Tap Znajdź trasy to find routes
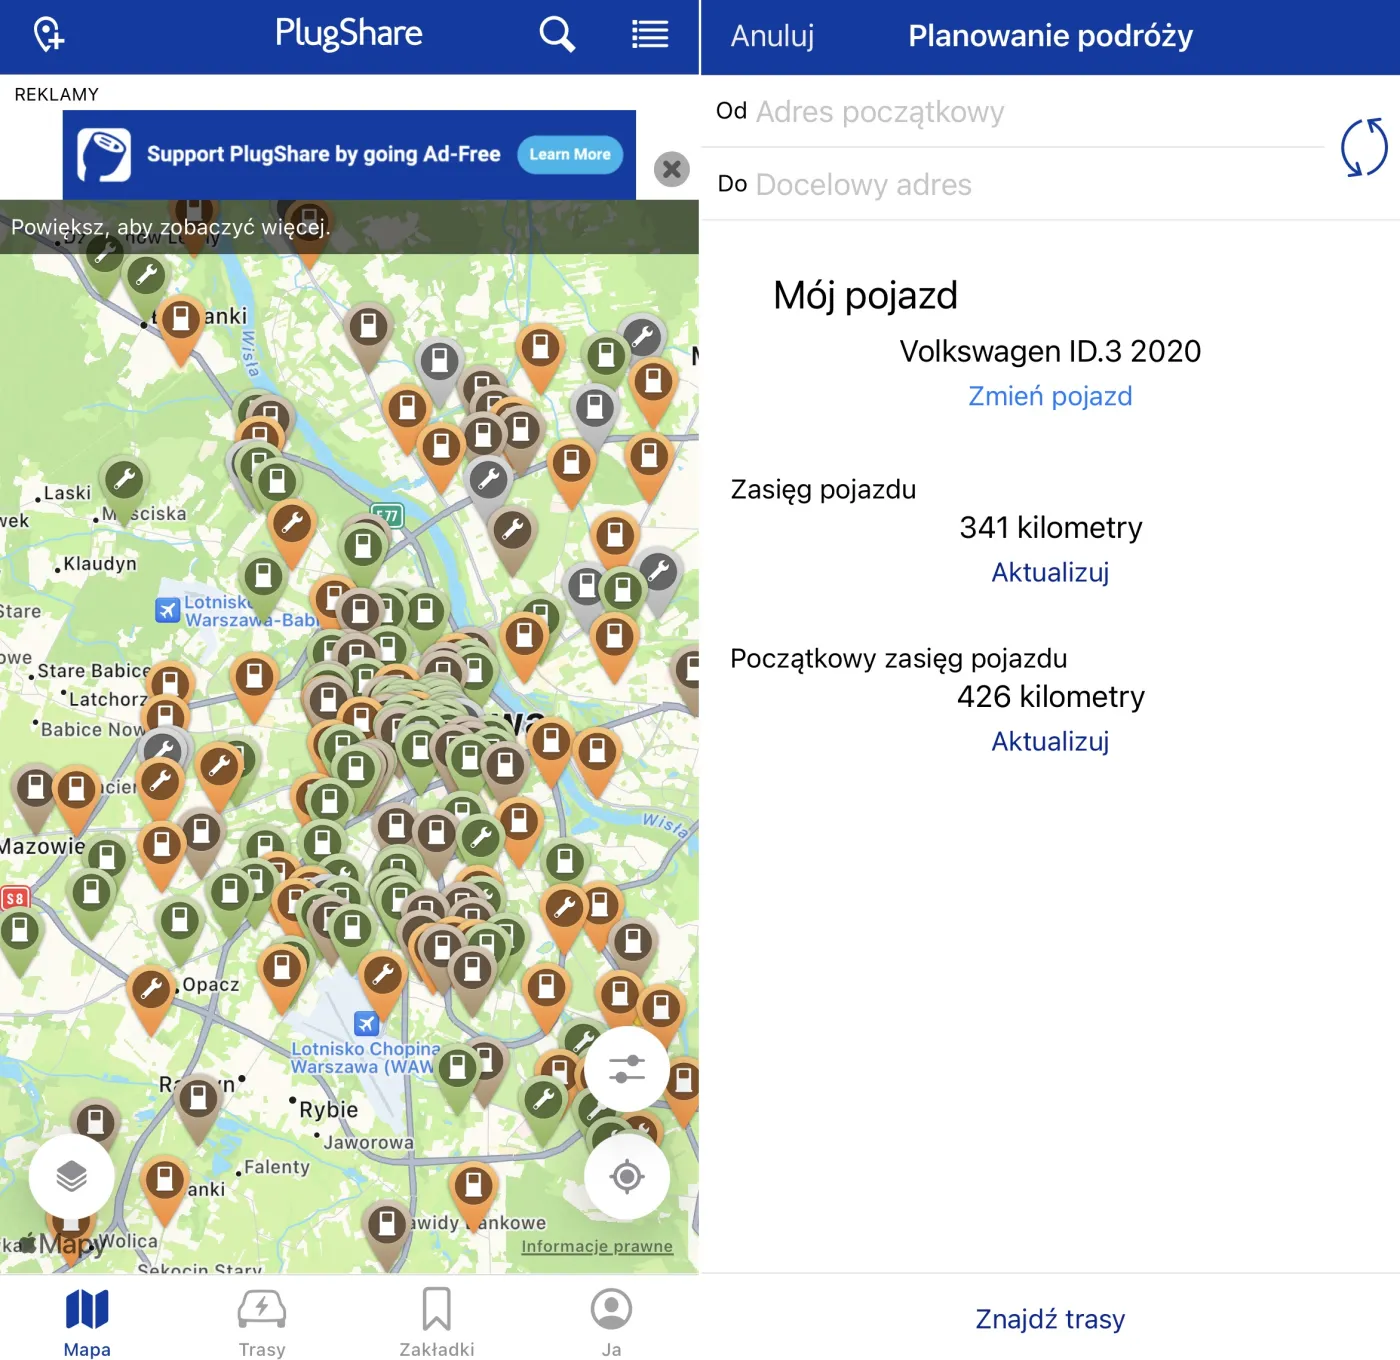Screen dimensions: 1400x1360 coord(1050,1319)
